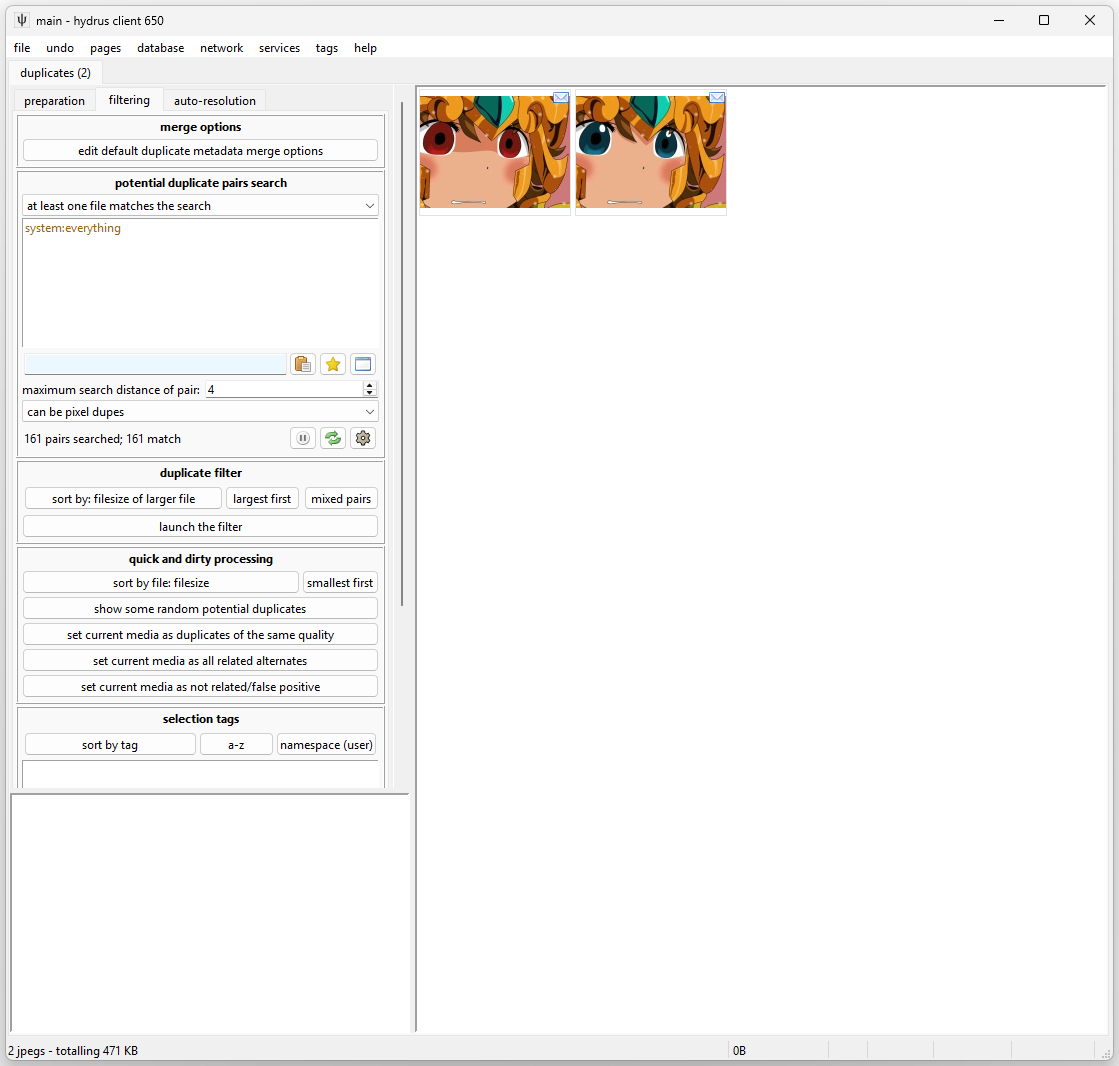Set current media as not related/false positive
This screenshot has width=1119, height=1066.
click(201, 687)
